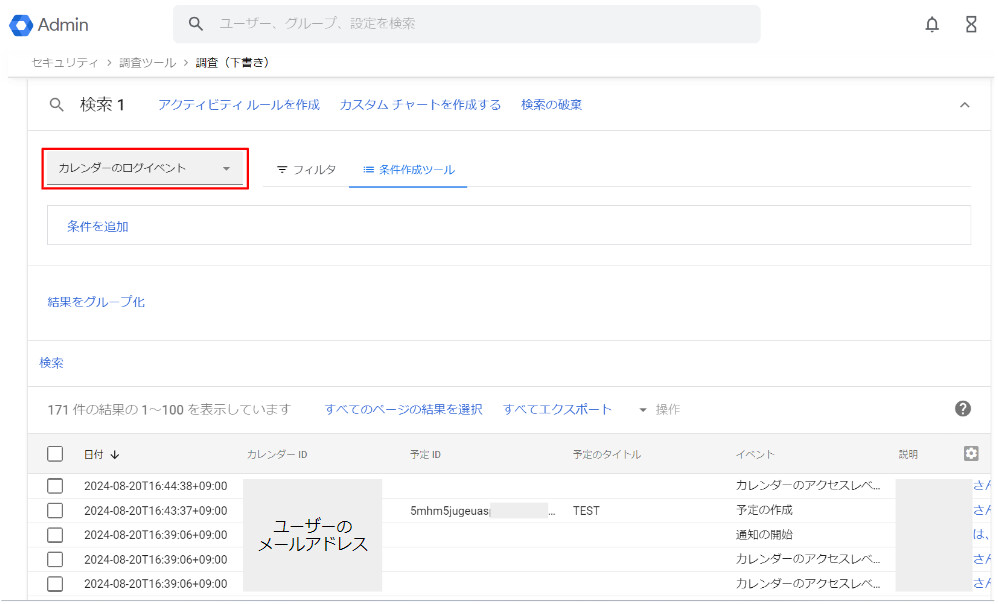Screen dimensions: 998x604
Task: Open the notifications bell icon
Action: point(932,24)
